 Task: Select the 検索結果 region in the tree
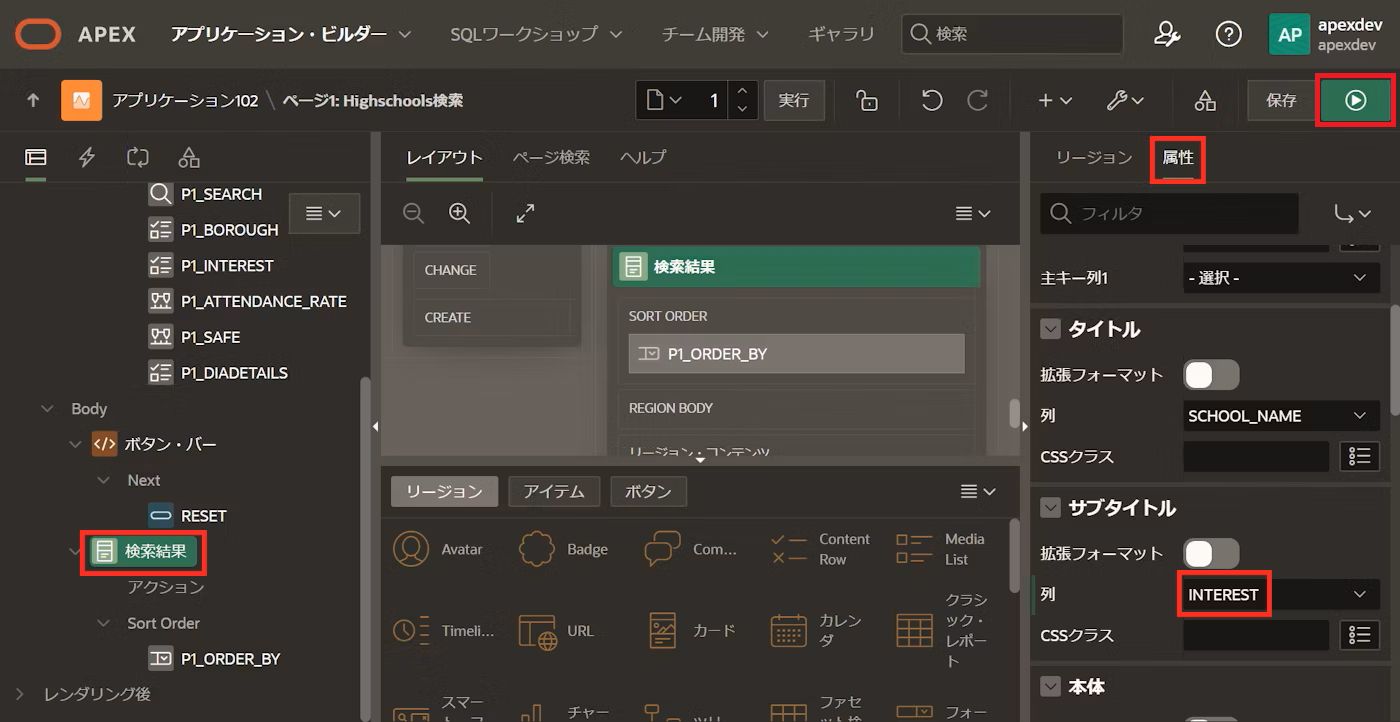coord(146,551)
